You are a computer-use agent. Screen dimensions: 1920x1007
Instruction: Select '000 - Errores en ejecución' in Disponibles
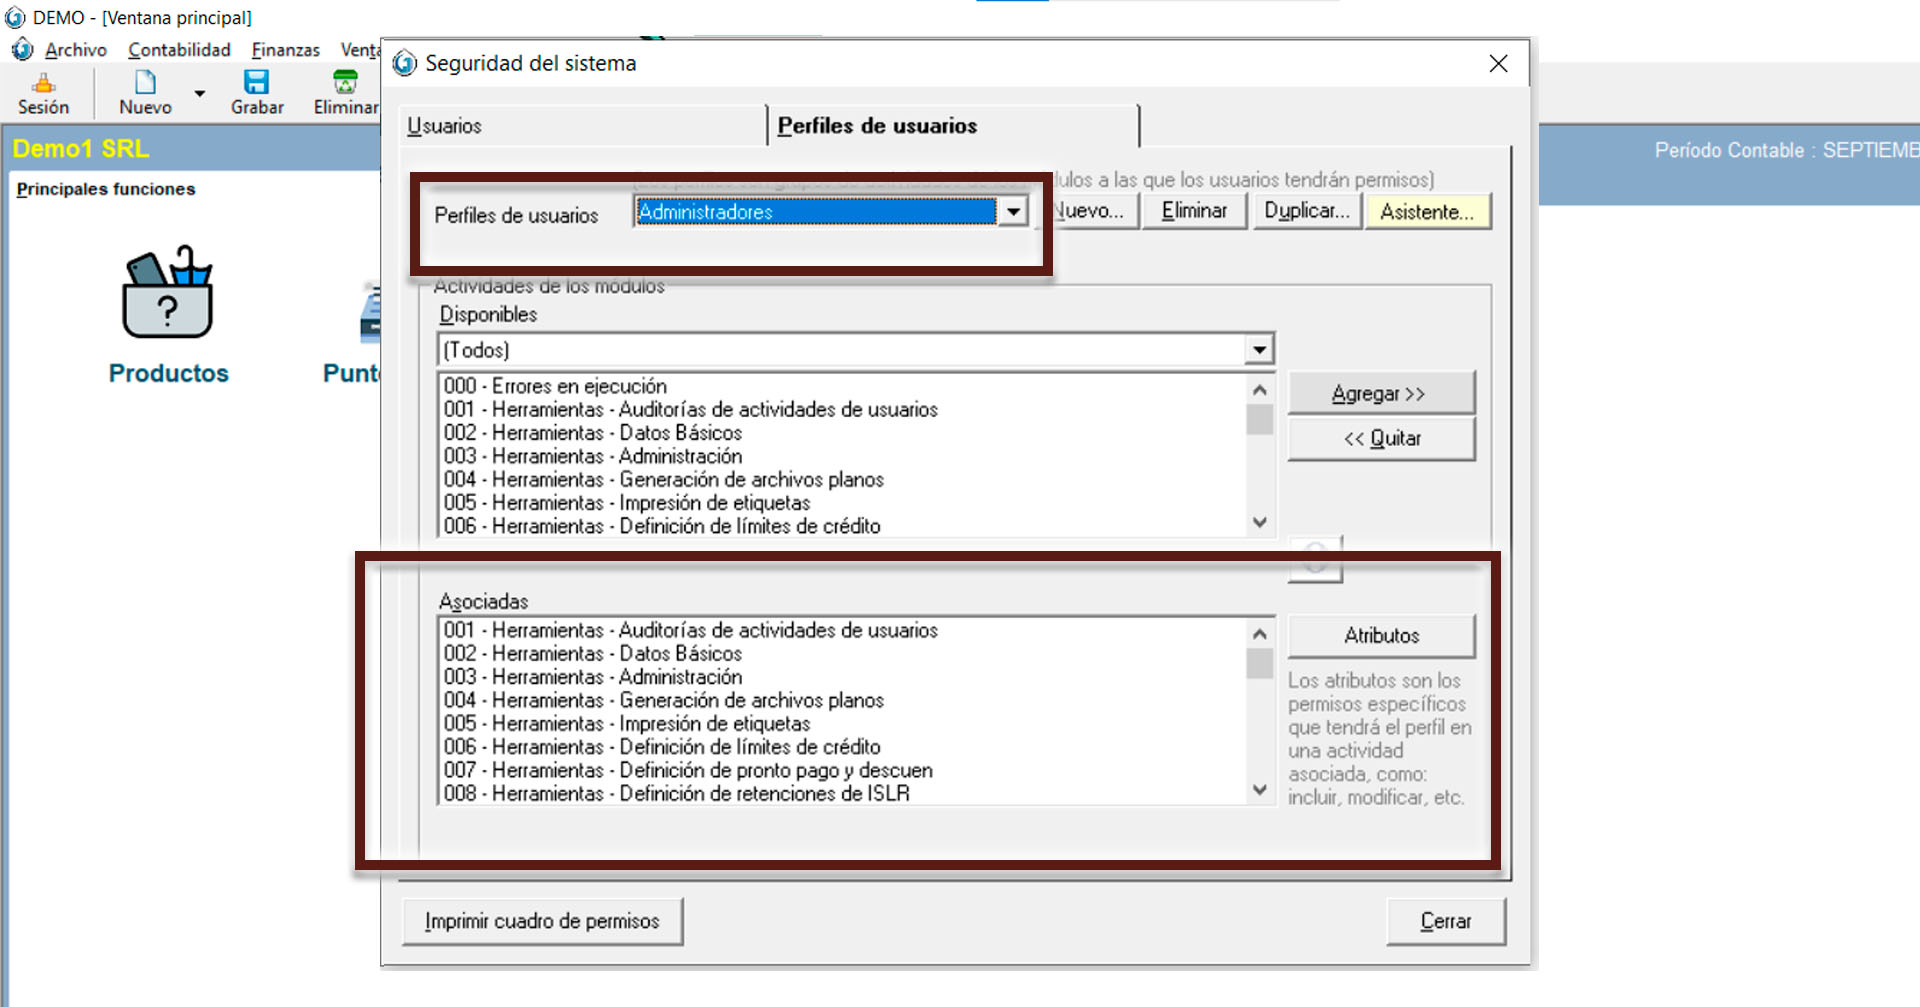555,386
